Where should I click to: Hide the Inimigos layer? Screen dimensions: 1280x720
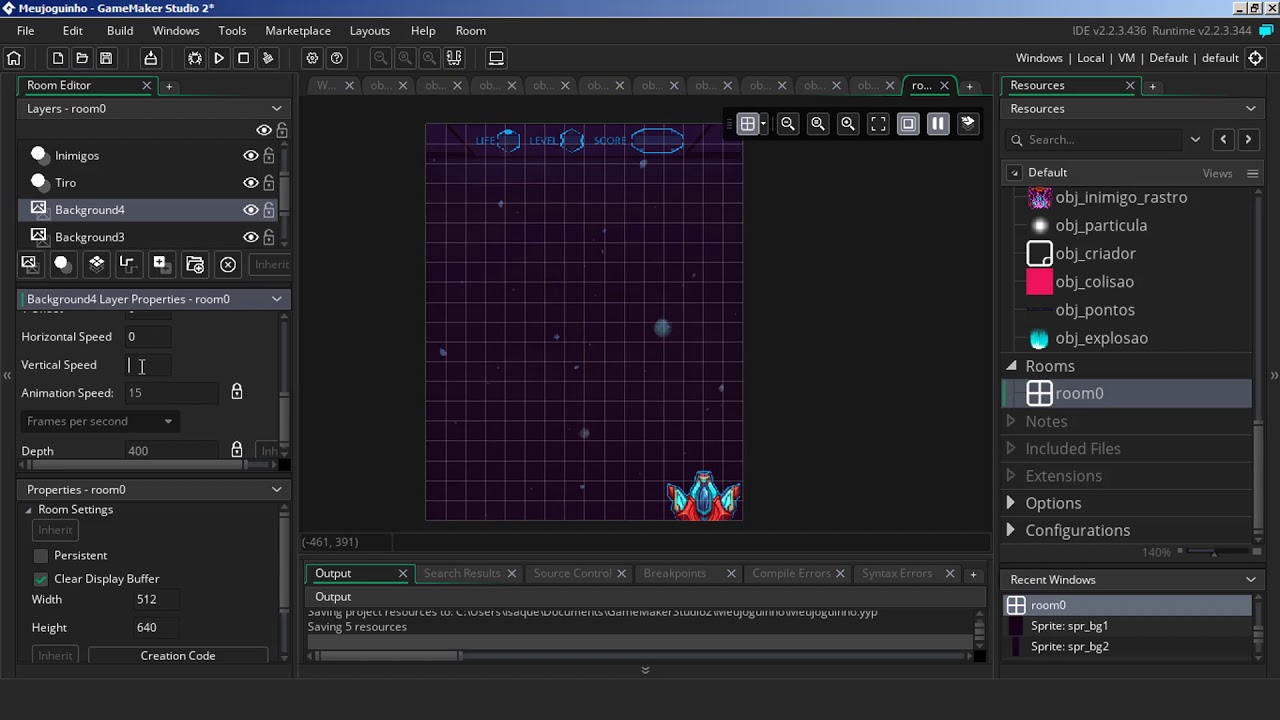click(x=251, y=156)
